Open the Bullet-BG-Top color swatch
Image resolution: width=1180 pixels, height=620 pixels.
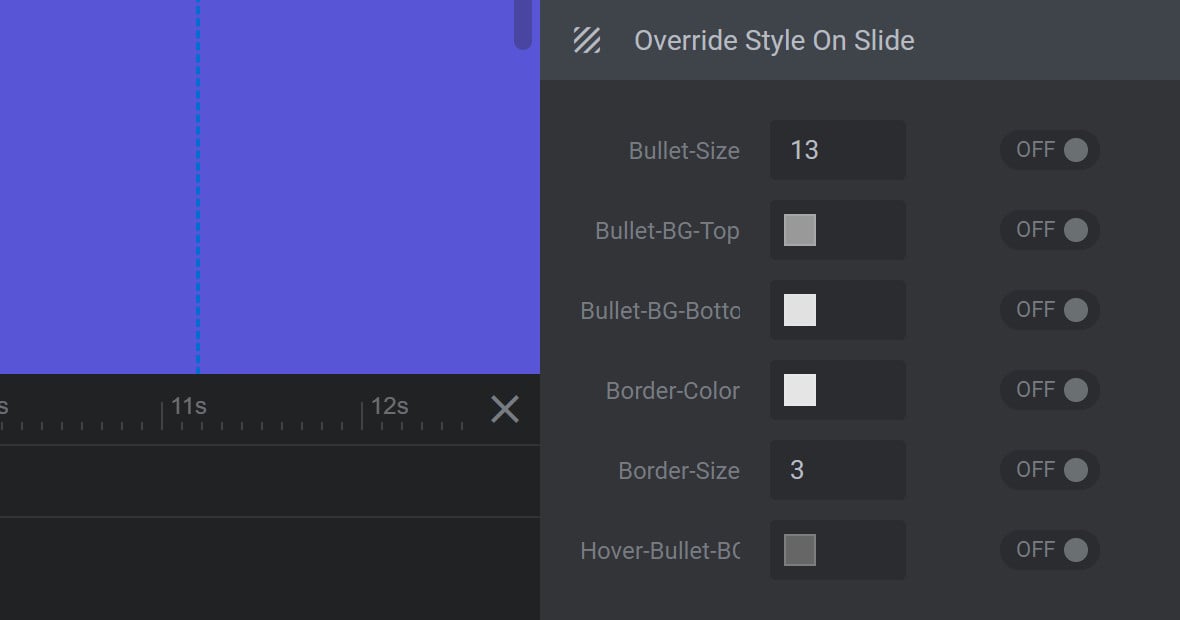(800, 230)
